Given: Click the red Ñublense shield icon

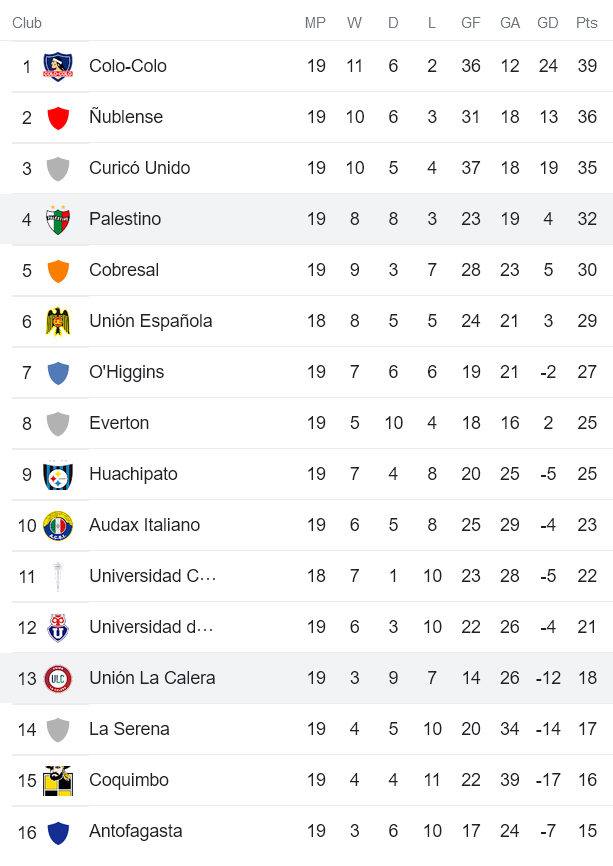Looking at the screenshot, I should click(x=58, y=118).
